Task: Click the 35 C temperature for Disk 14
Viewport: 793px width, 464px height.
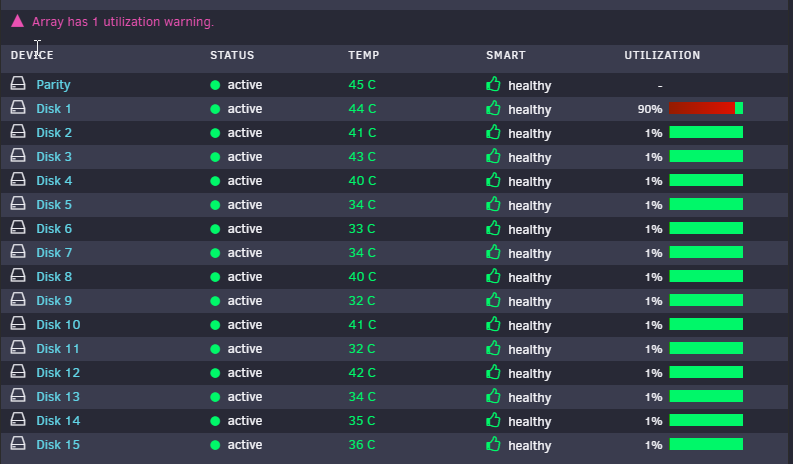Action: click(x=362, y=421)
